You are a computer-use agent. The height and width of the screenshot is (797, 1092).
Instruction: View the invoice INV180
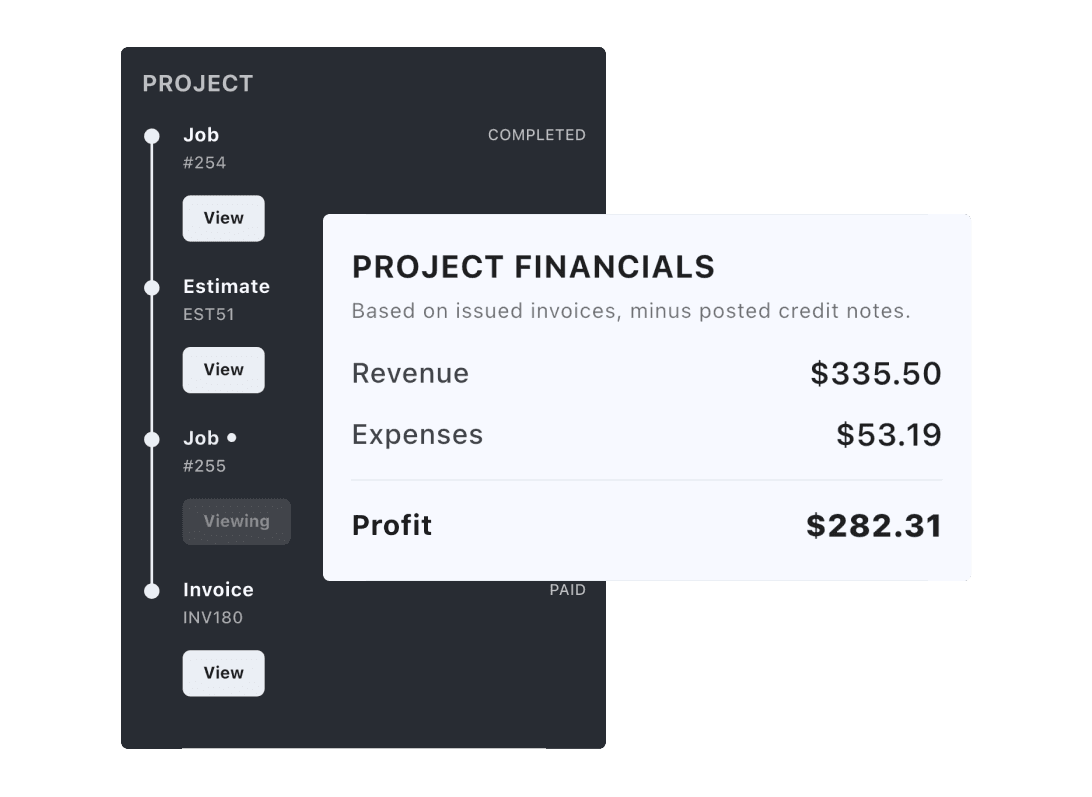pyautogui.click(x=223, y=673)
